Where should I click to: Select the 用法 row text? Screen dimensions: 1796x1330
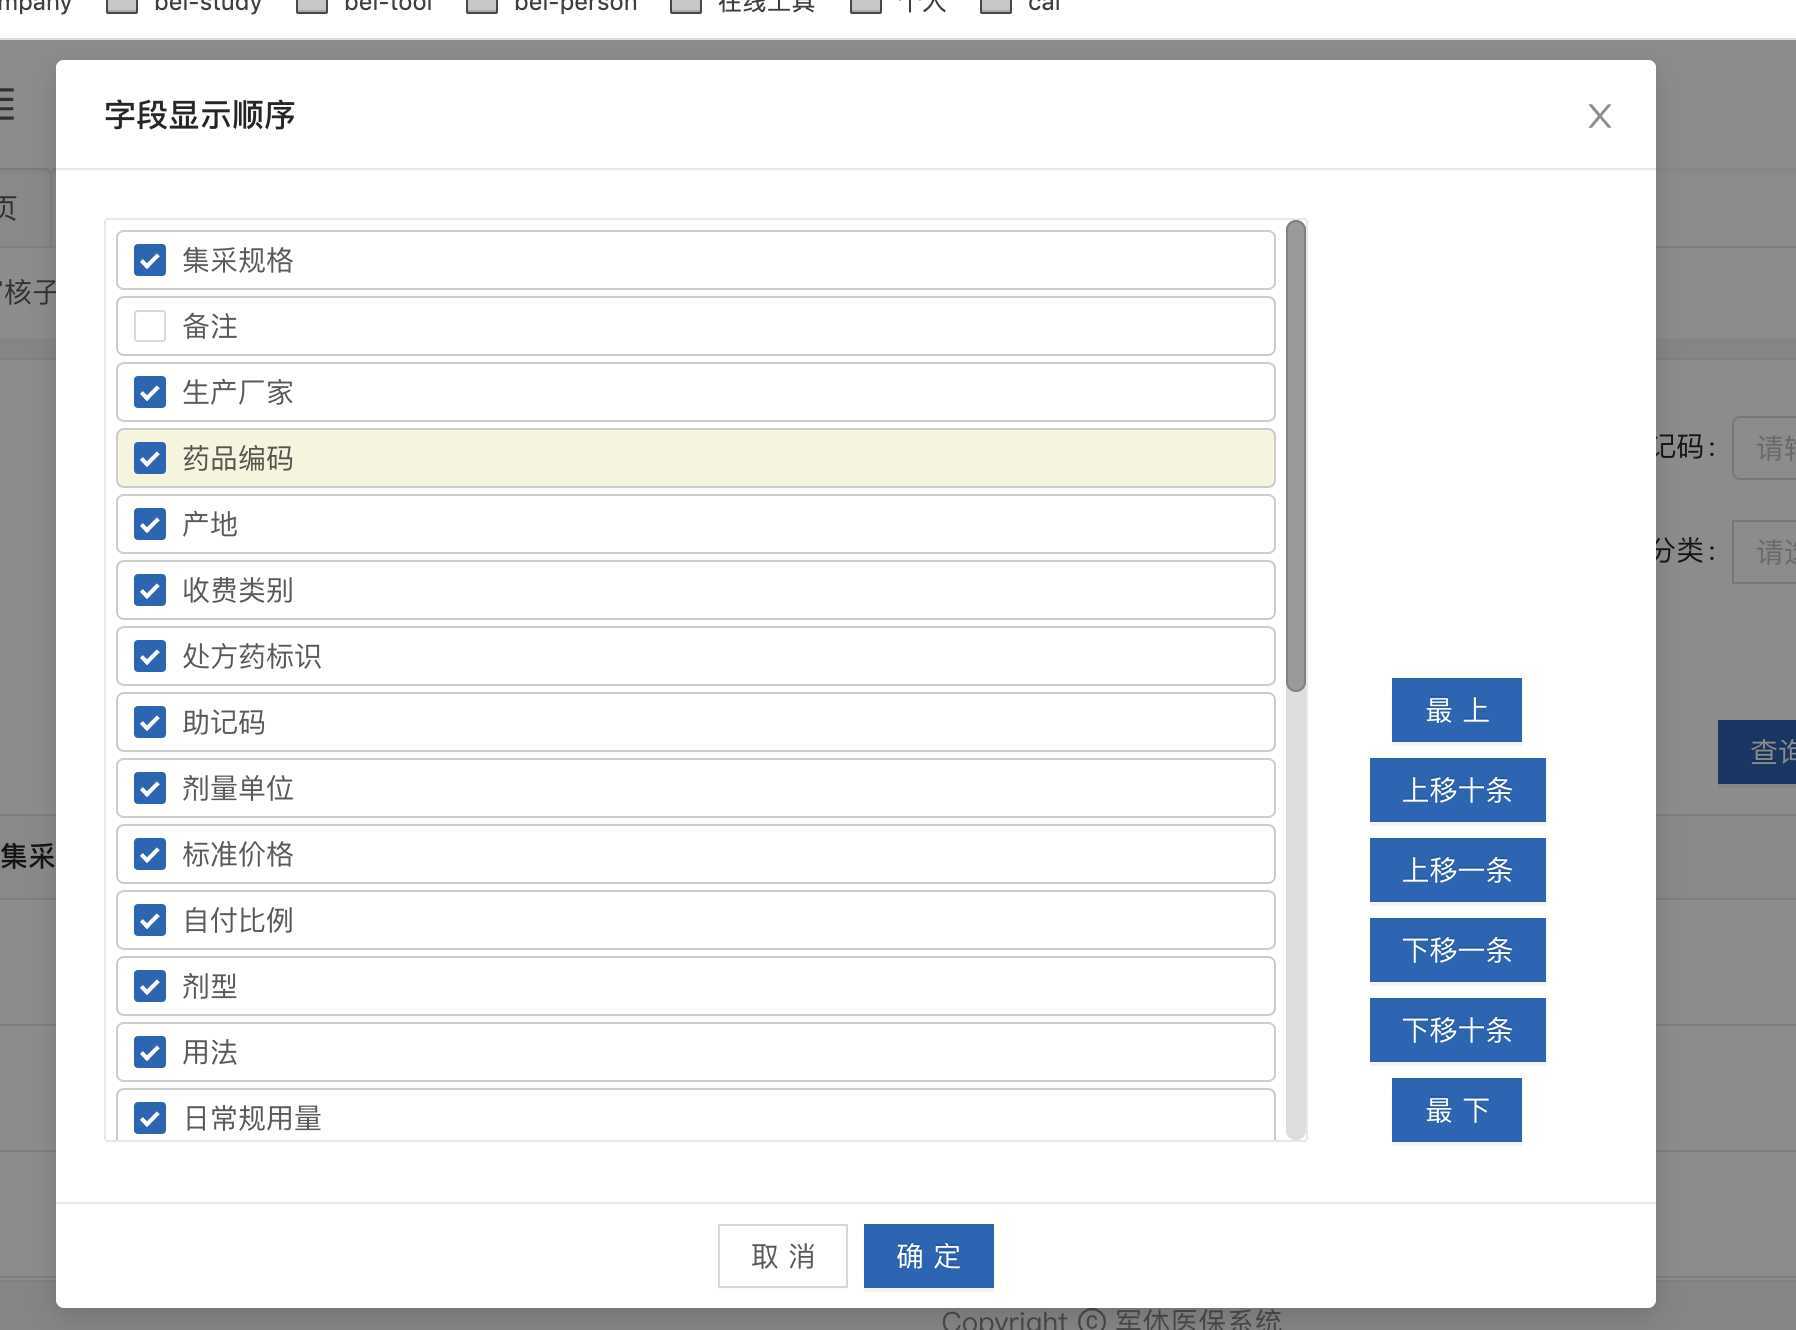210,1052
